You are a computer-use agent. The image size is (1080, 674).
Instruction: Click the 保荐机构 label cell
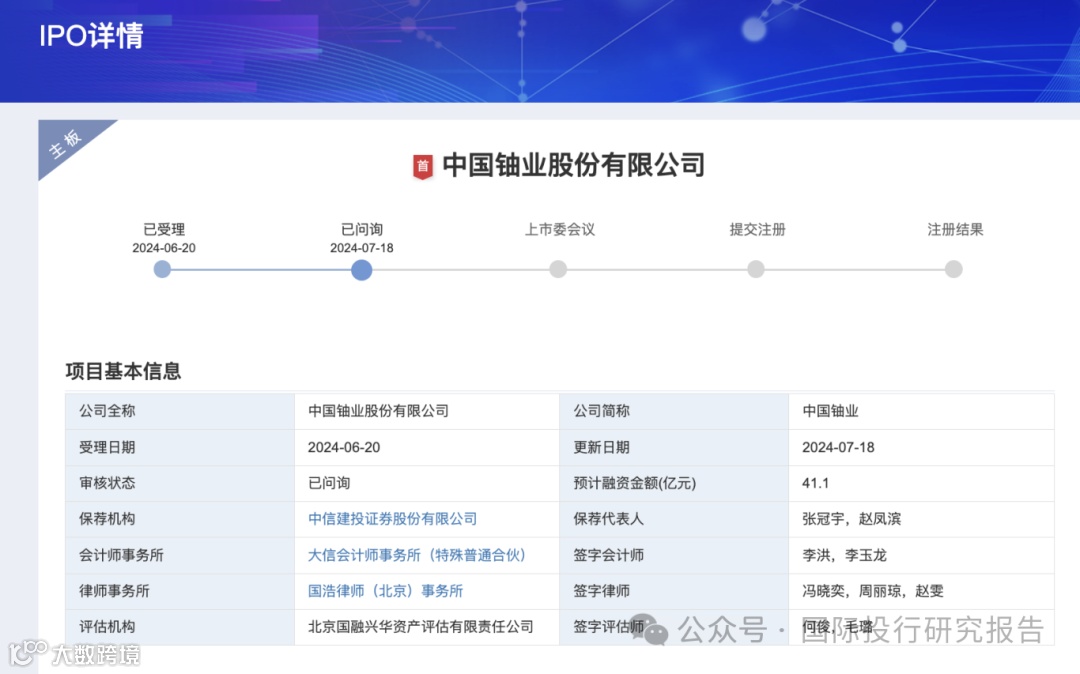(180, 519)
